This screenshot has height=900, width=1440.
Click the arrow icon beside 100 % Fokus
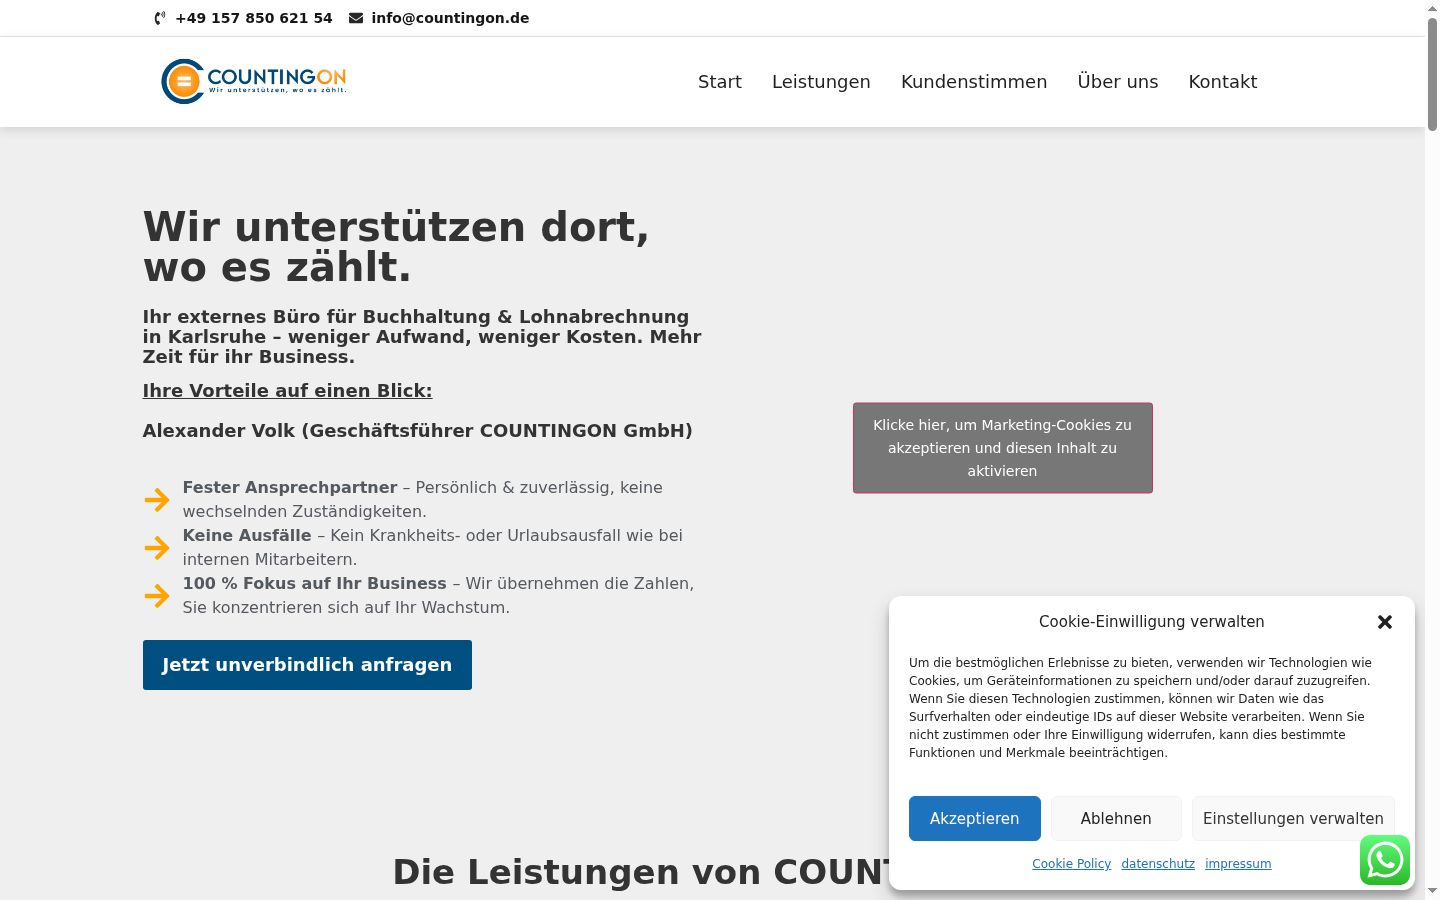click(157, 596)
